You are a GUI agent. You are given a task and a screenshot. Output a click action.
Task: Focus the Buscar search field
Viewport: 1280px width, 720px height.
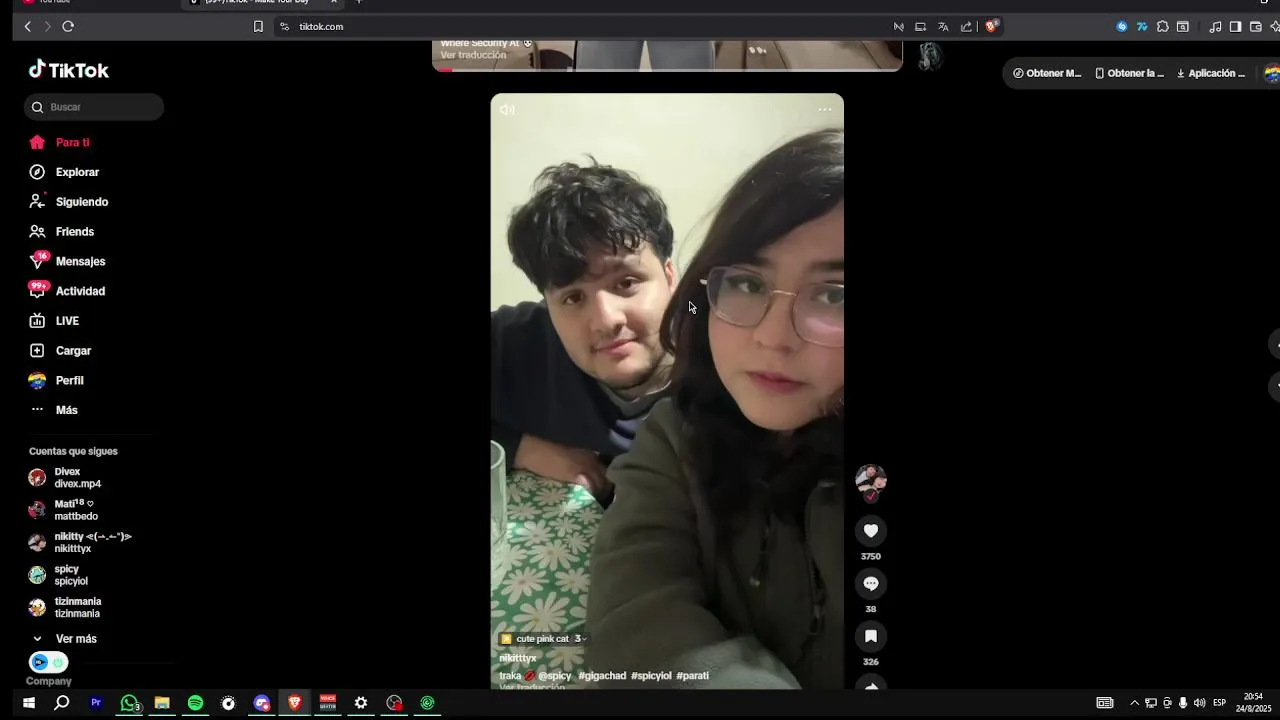click(94, 107)
